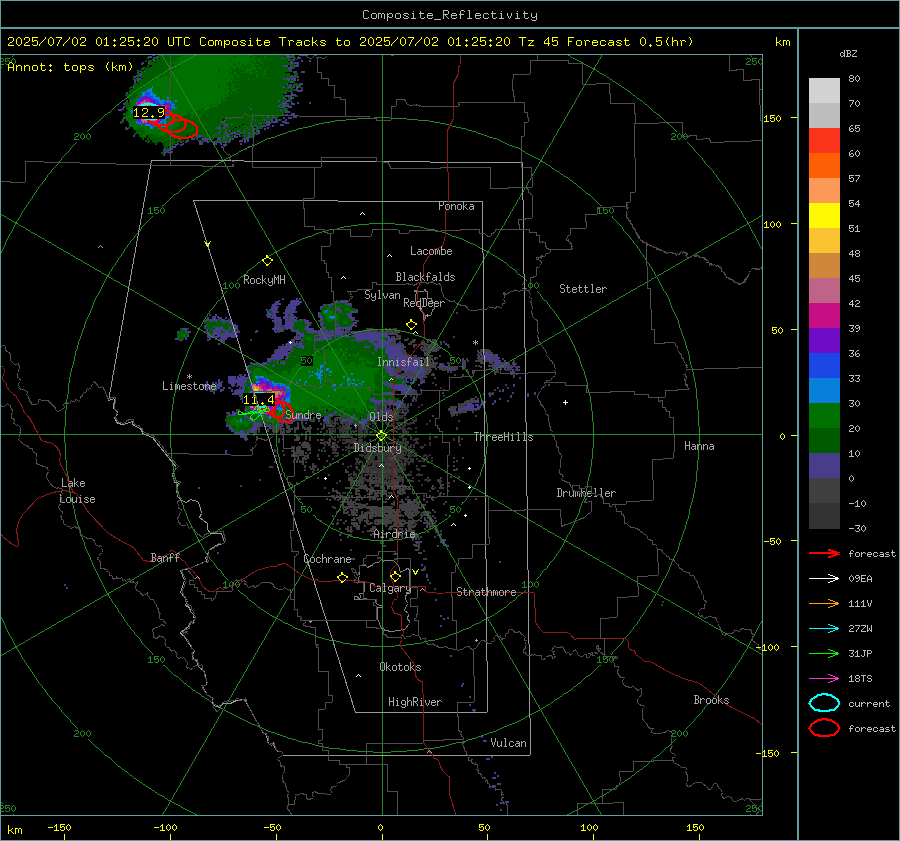Pick the yellow 51-54 dBZ color swatch
Image resolution: width=900 pixels, height=841 pixels.
coord(824,216)
